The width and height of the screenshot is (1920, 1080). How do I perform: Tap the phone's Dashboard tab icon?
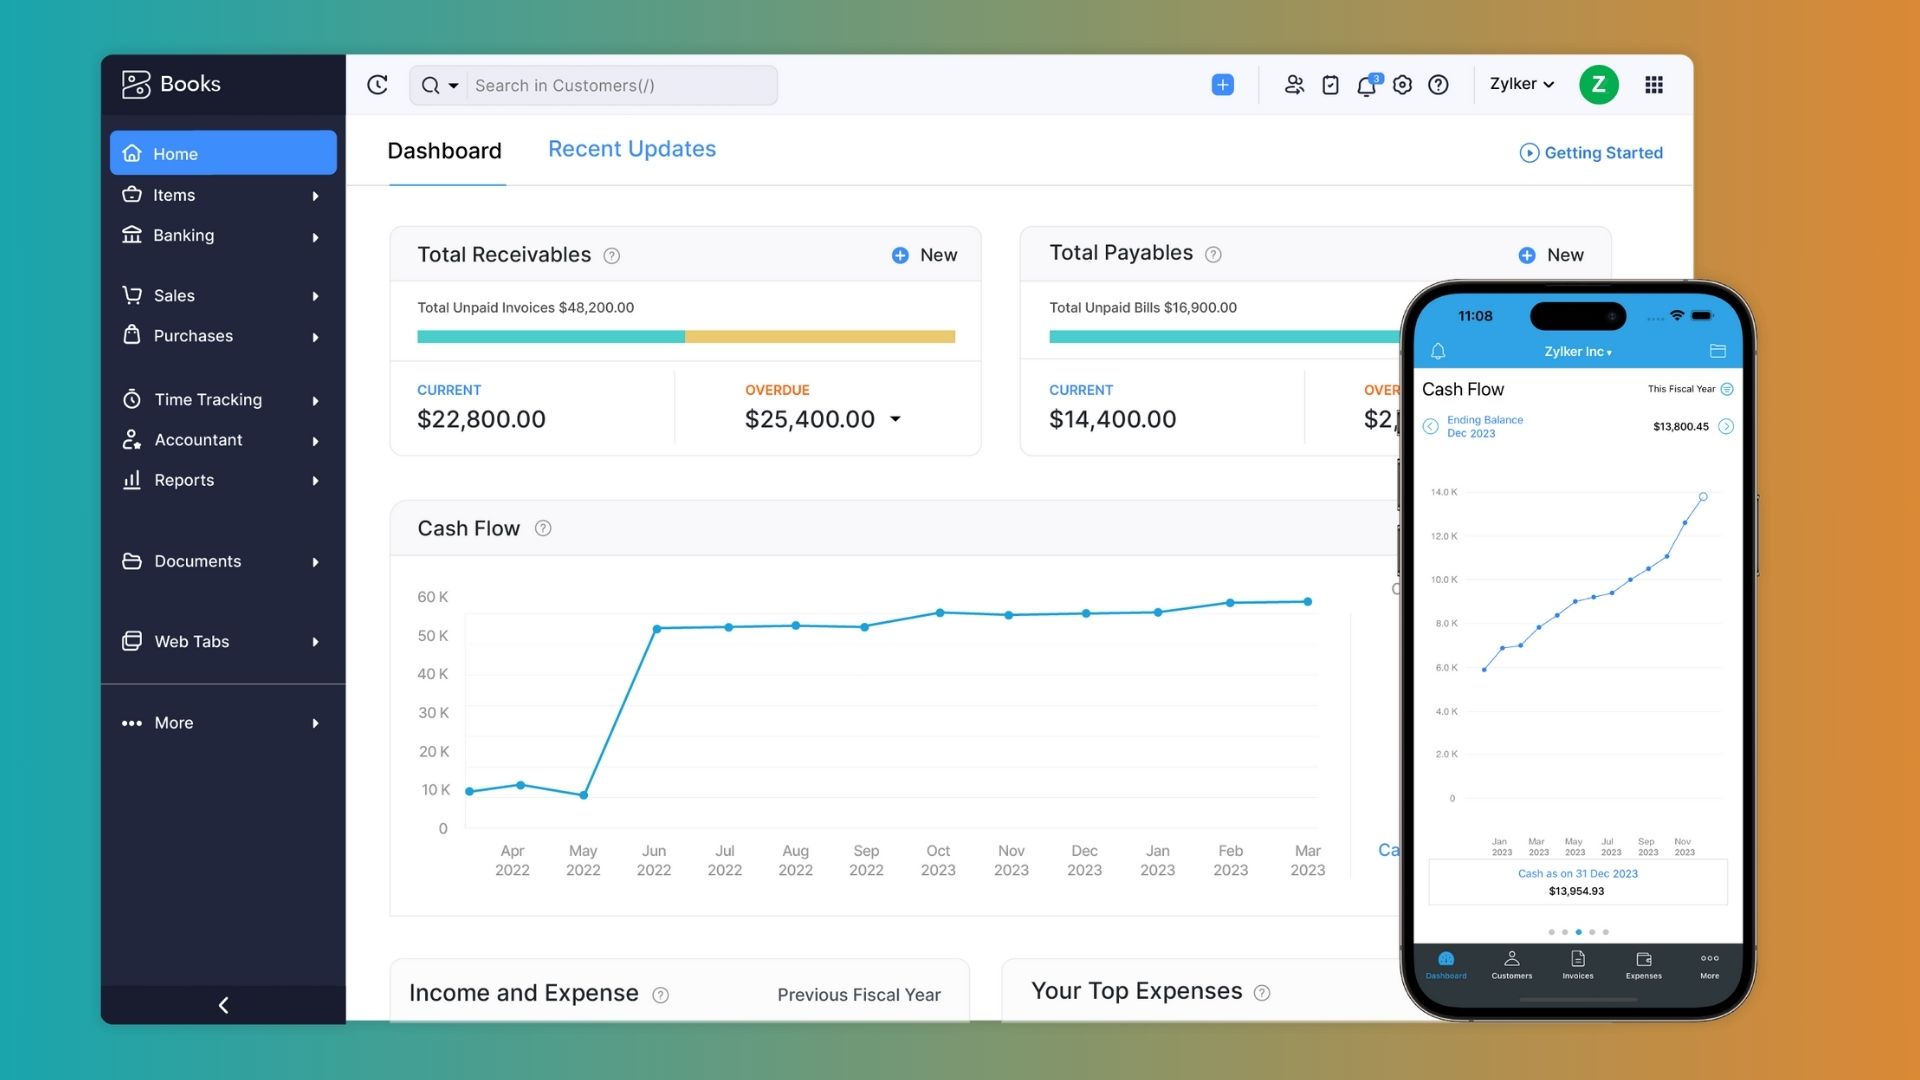(x=1446, y=958)
